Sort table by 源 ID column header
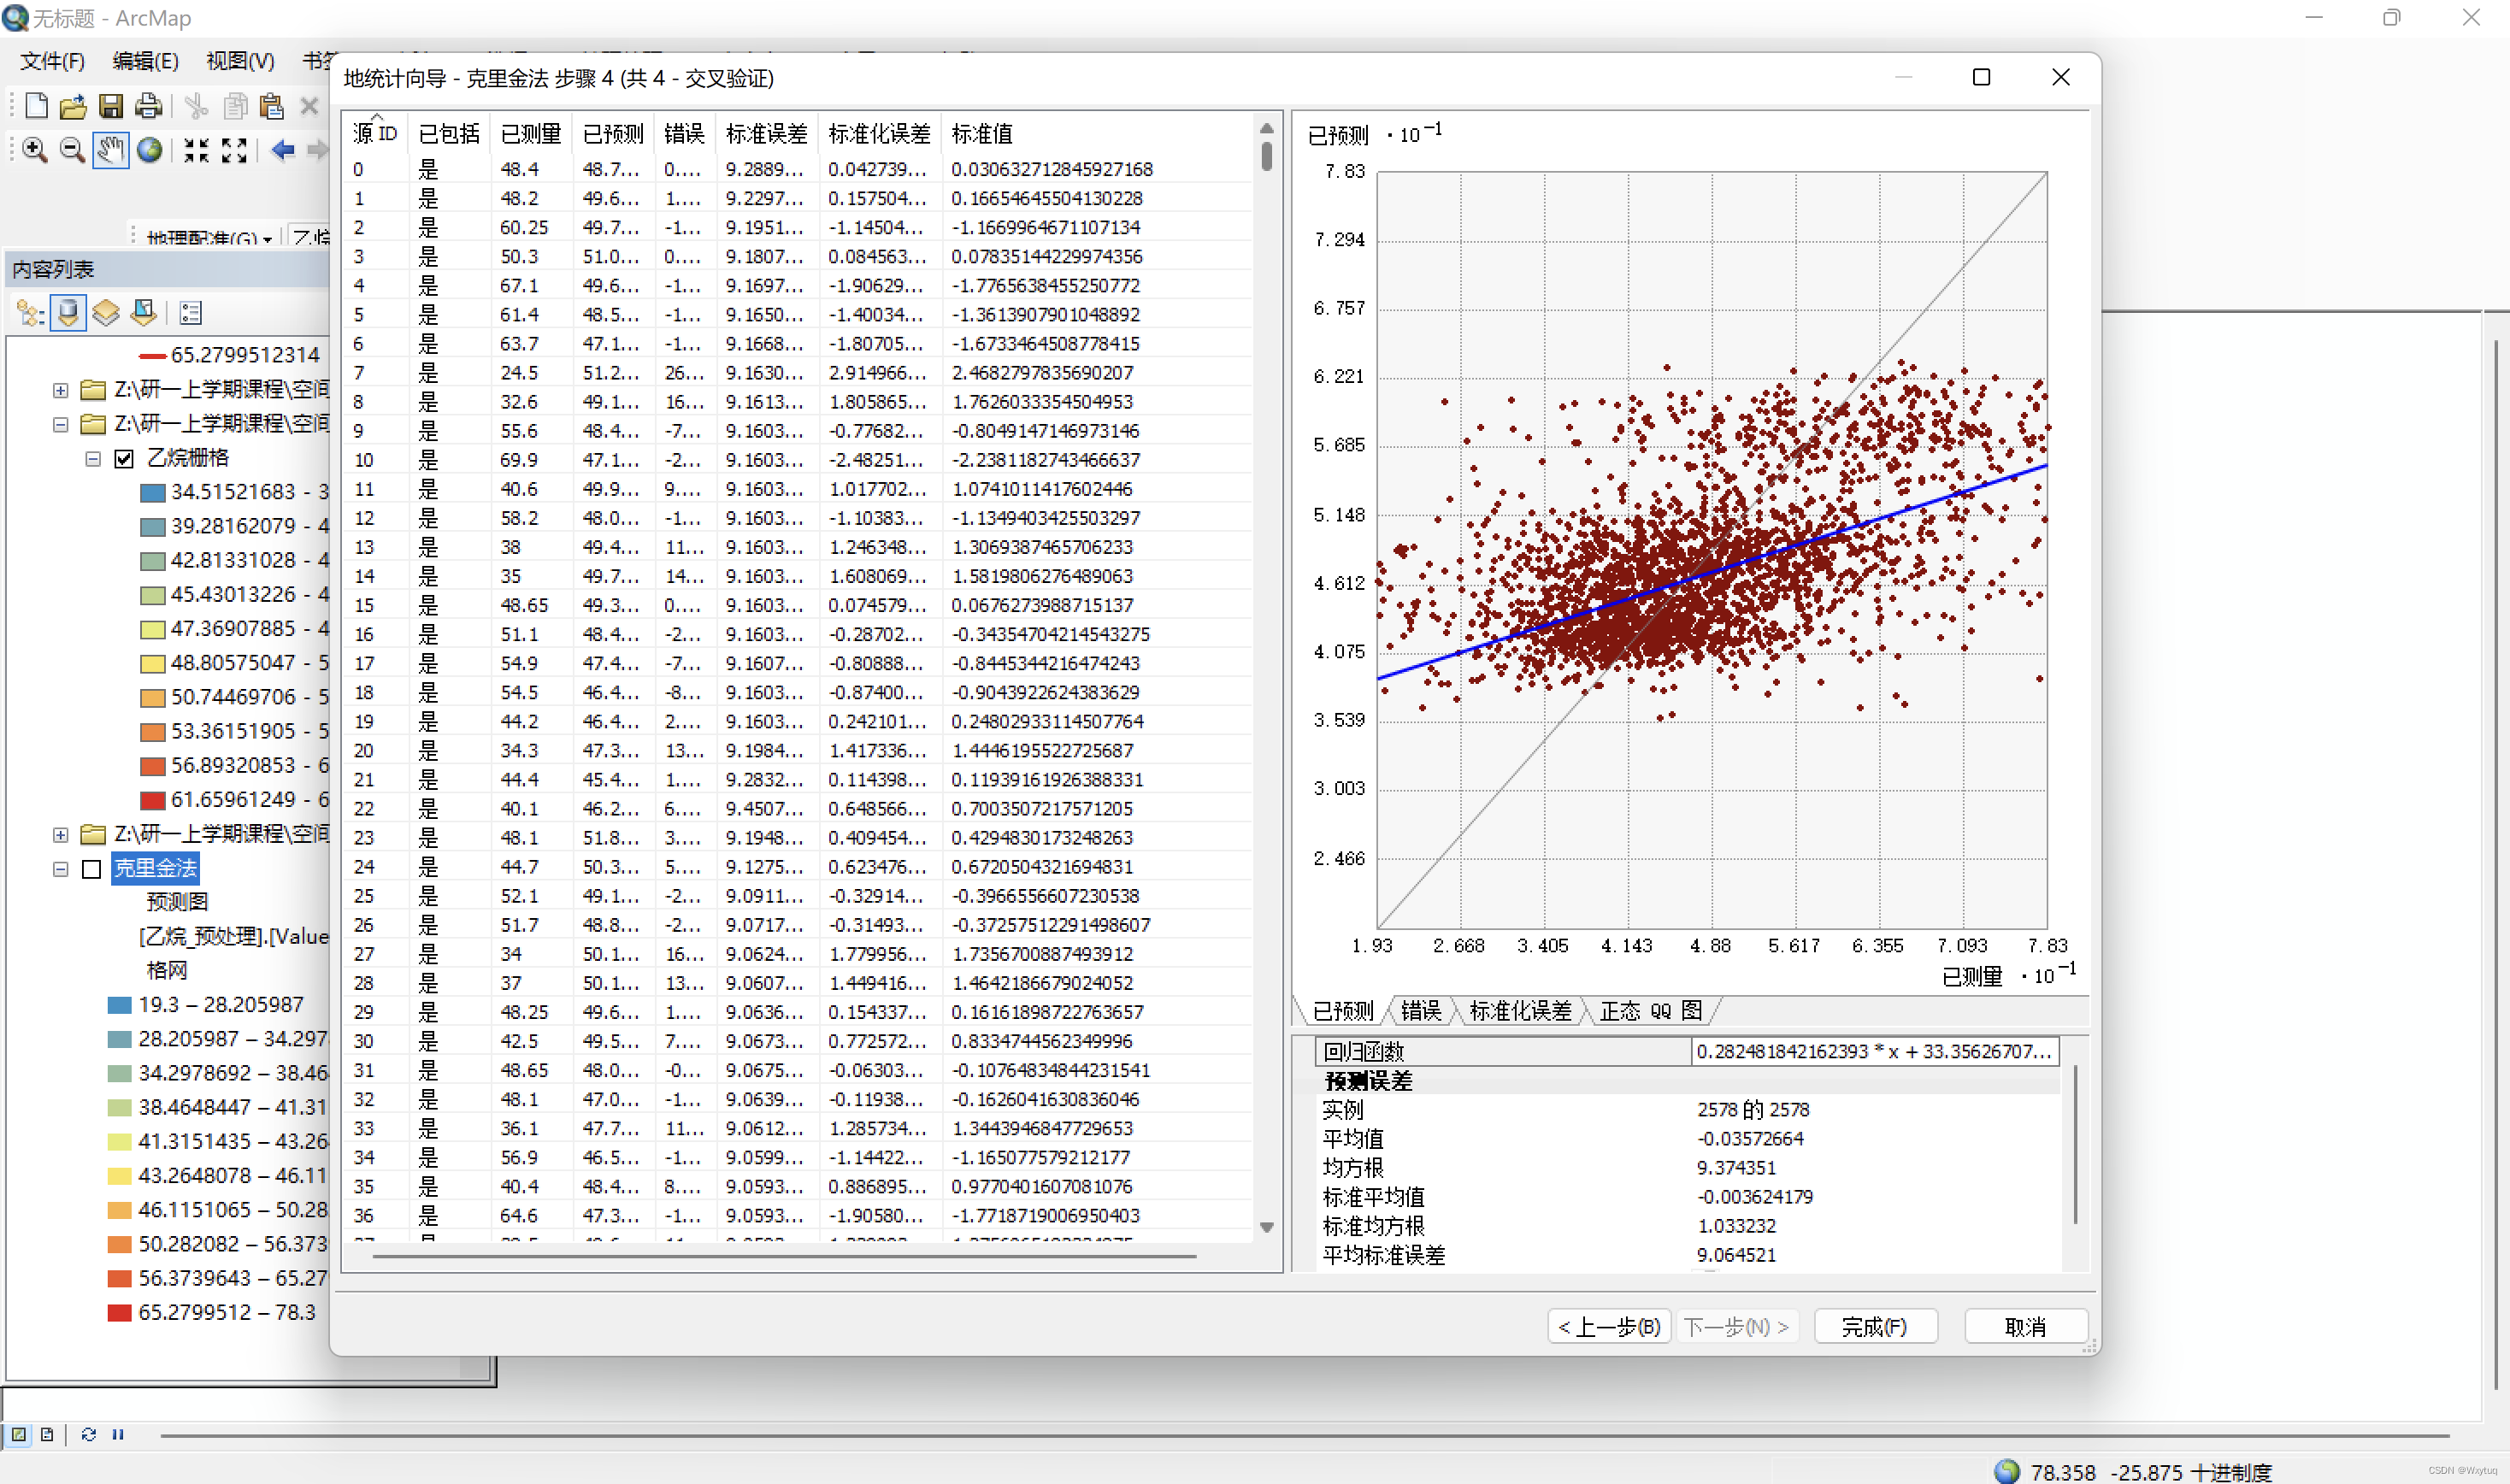The width and height of the screenshot is (2510, 1484). 375,133
